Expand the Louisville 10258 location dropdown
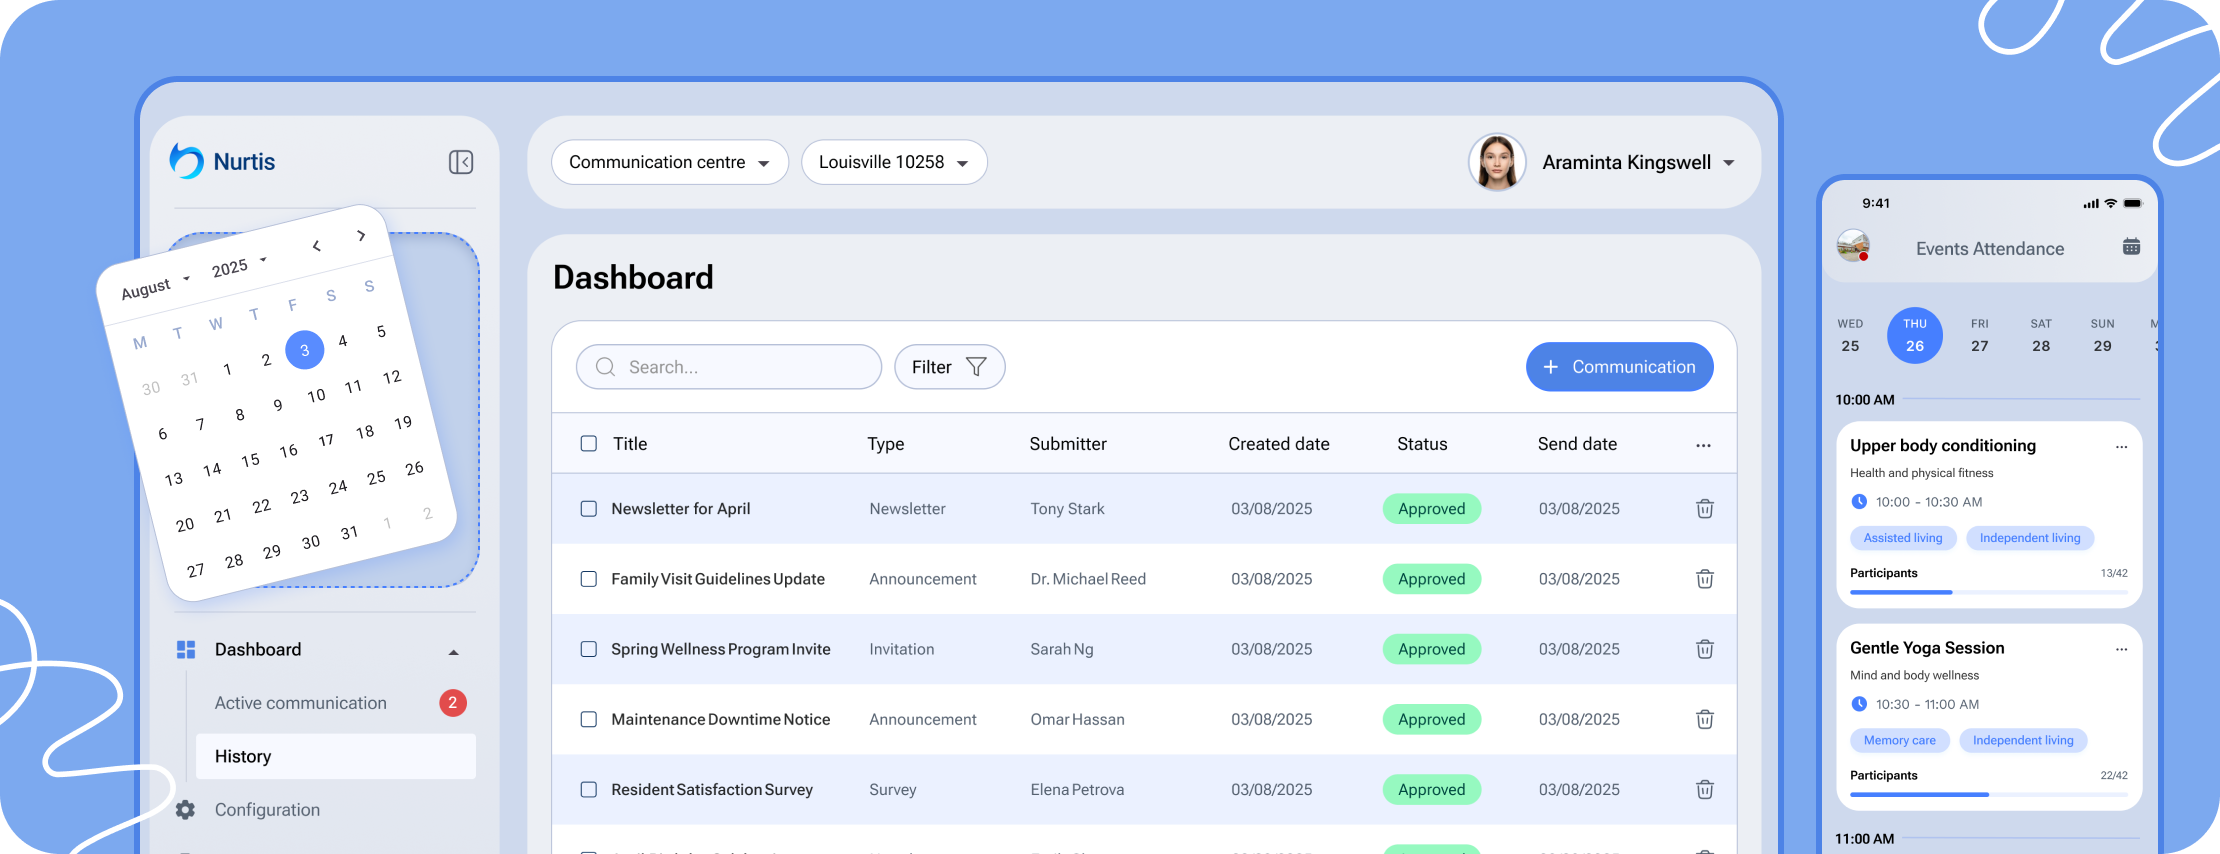Image resolution: width=2220 pixels, height=854 pixels. coord(893,162)
